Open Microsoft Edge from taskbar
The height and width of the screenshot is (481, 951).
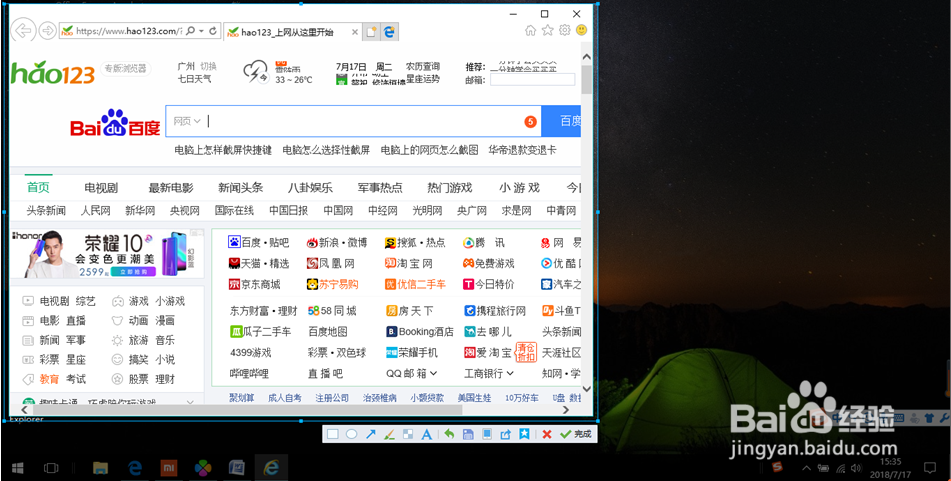135,468
